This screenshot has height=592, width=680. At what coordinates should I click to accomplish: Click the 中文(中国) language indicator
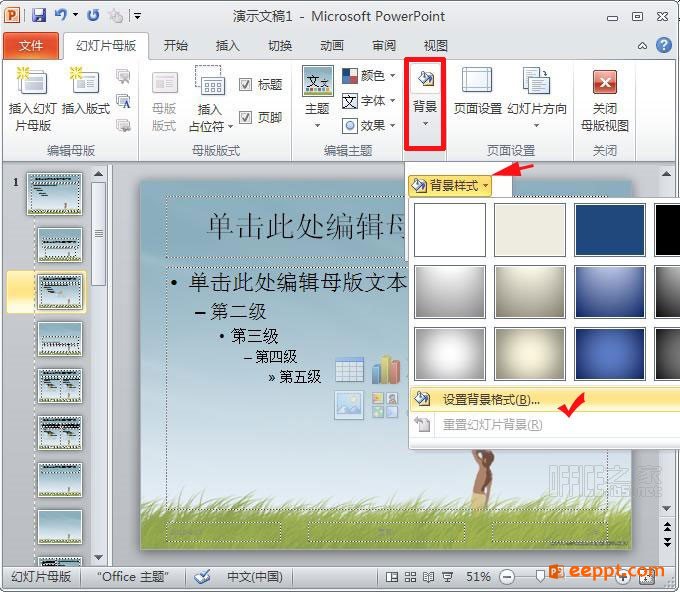255,577
